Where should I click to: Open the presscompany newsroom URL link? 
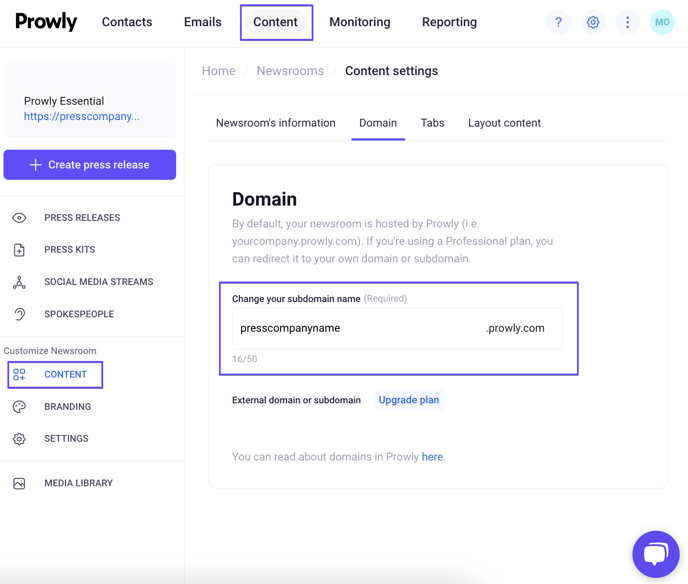coord(82,116)
